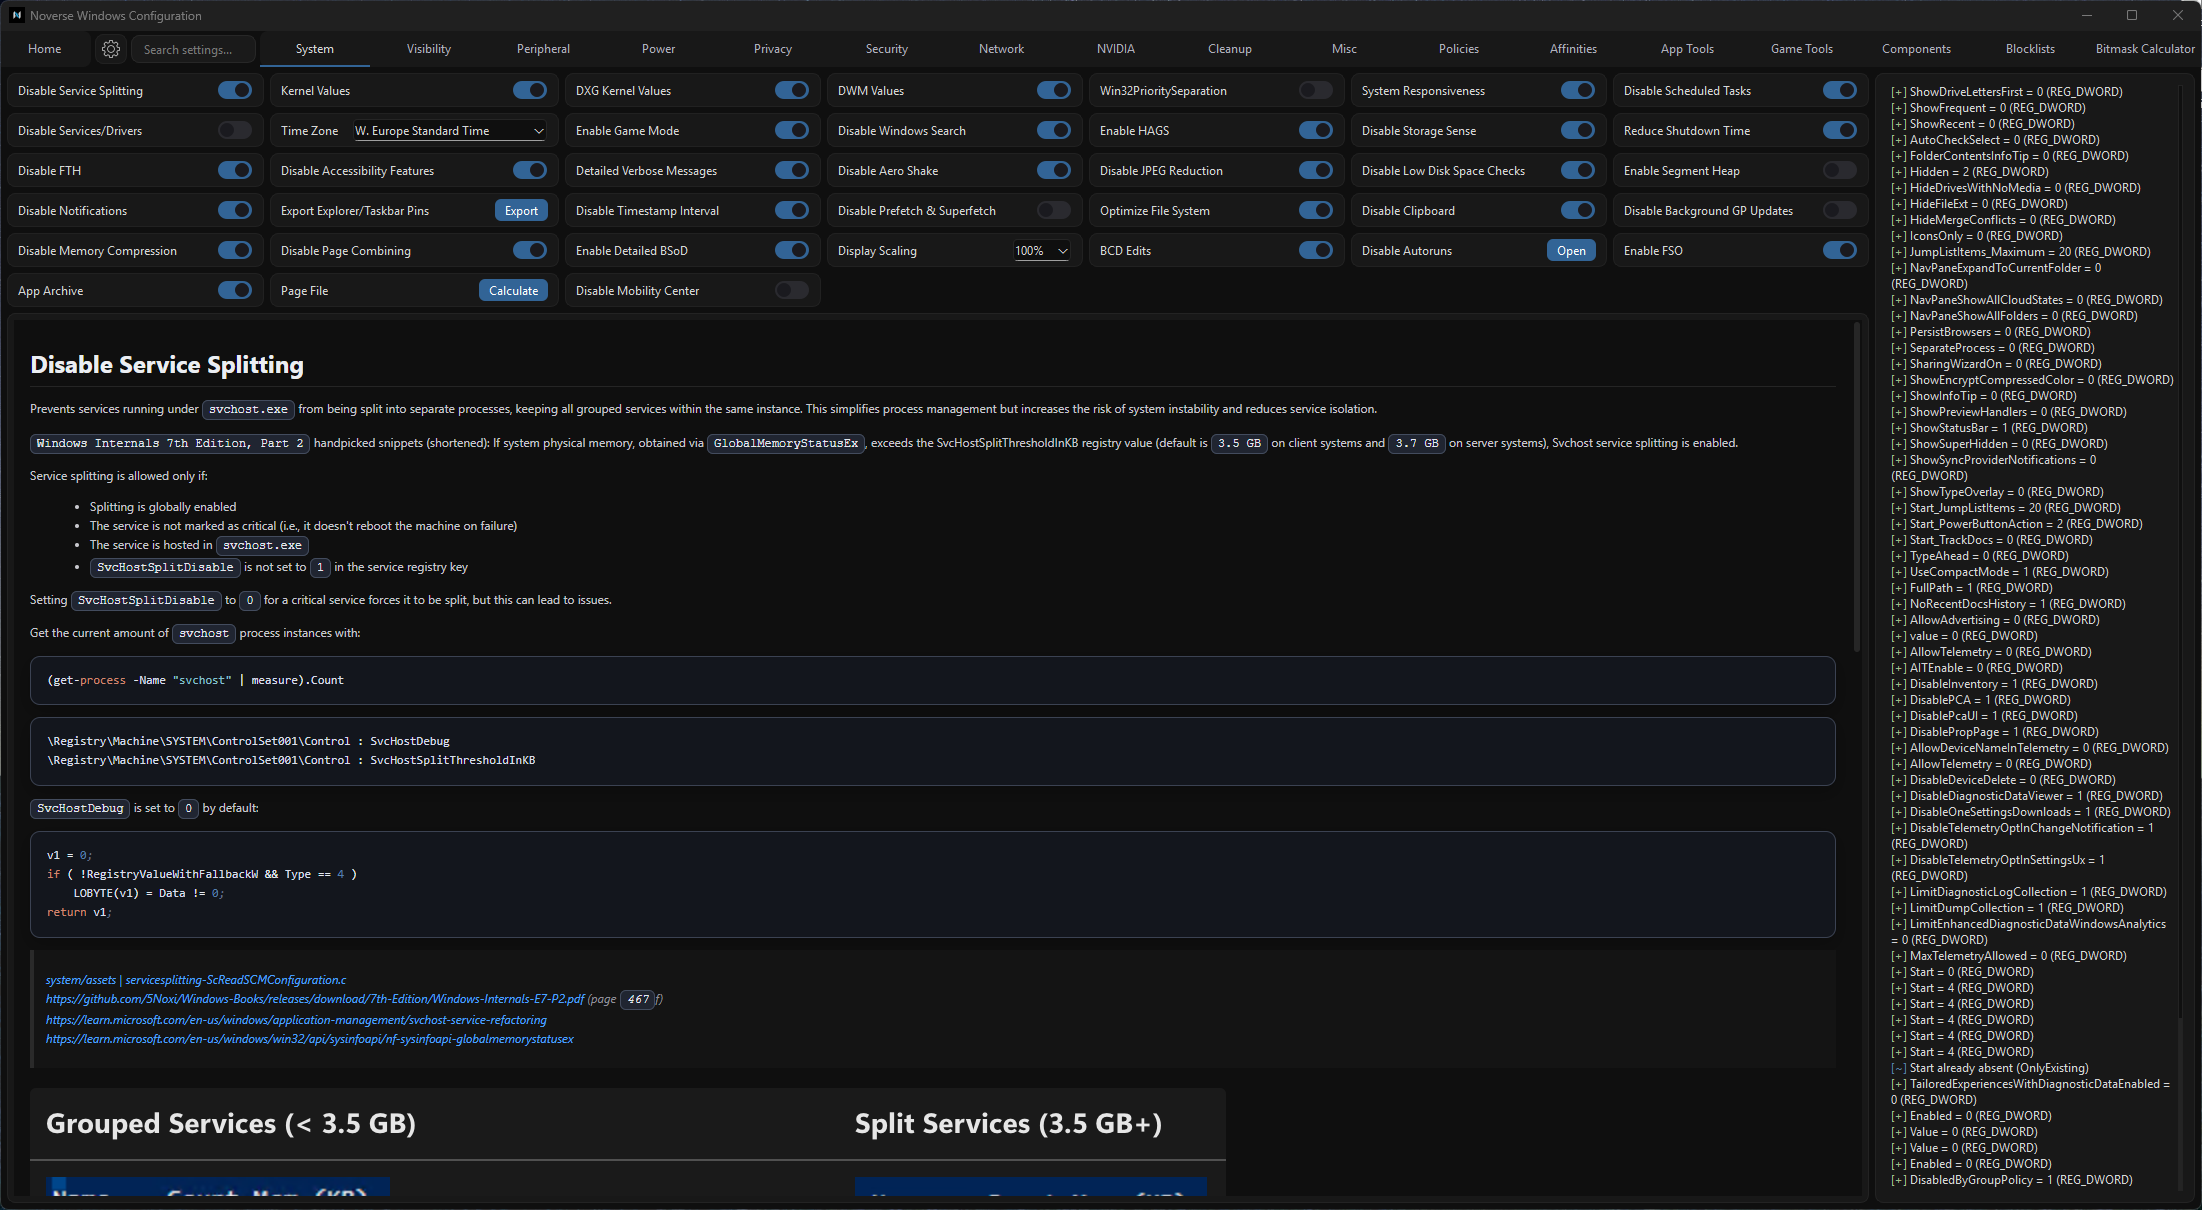2202x1210 pixels.
Task: Enable the Segment Heap toggle
Action: pos(1839,171)
